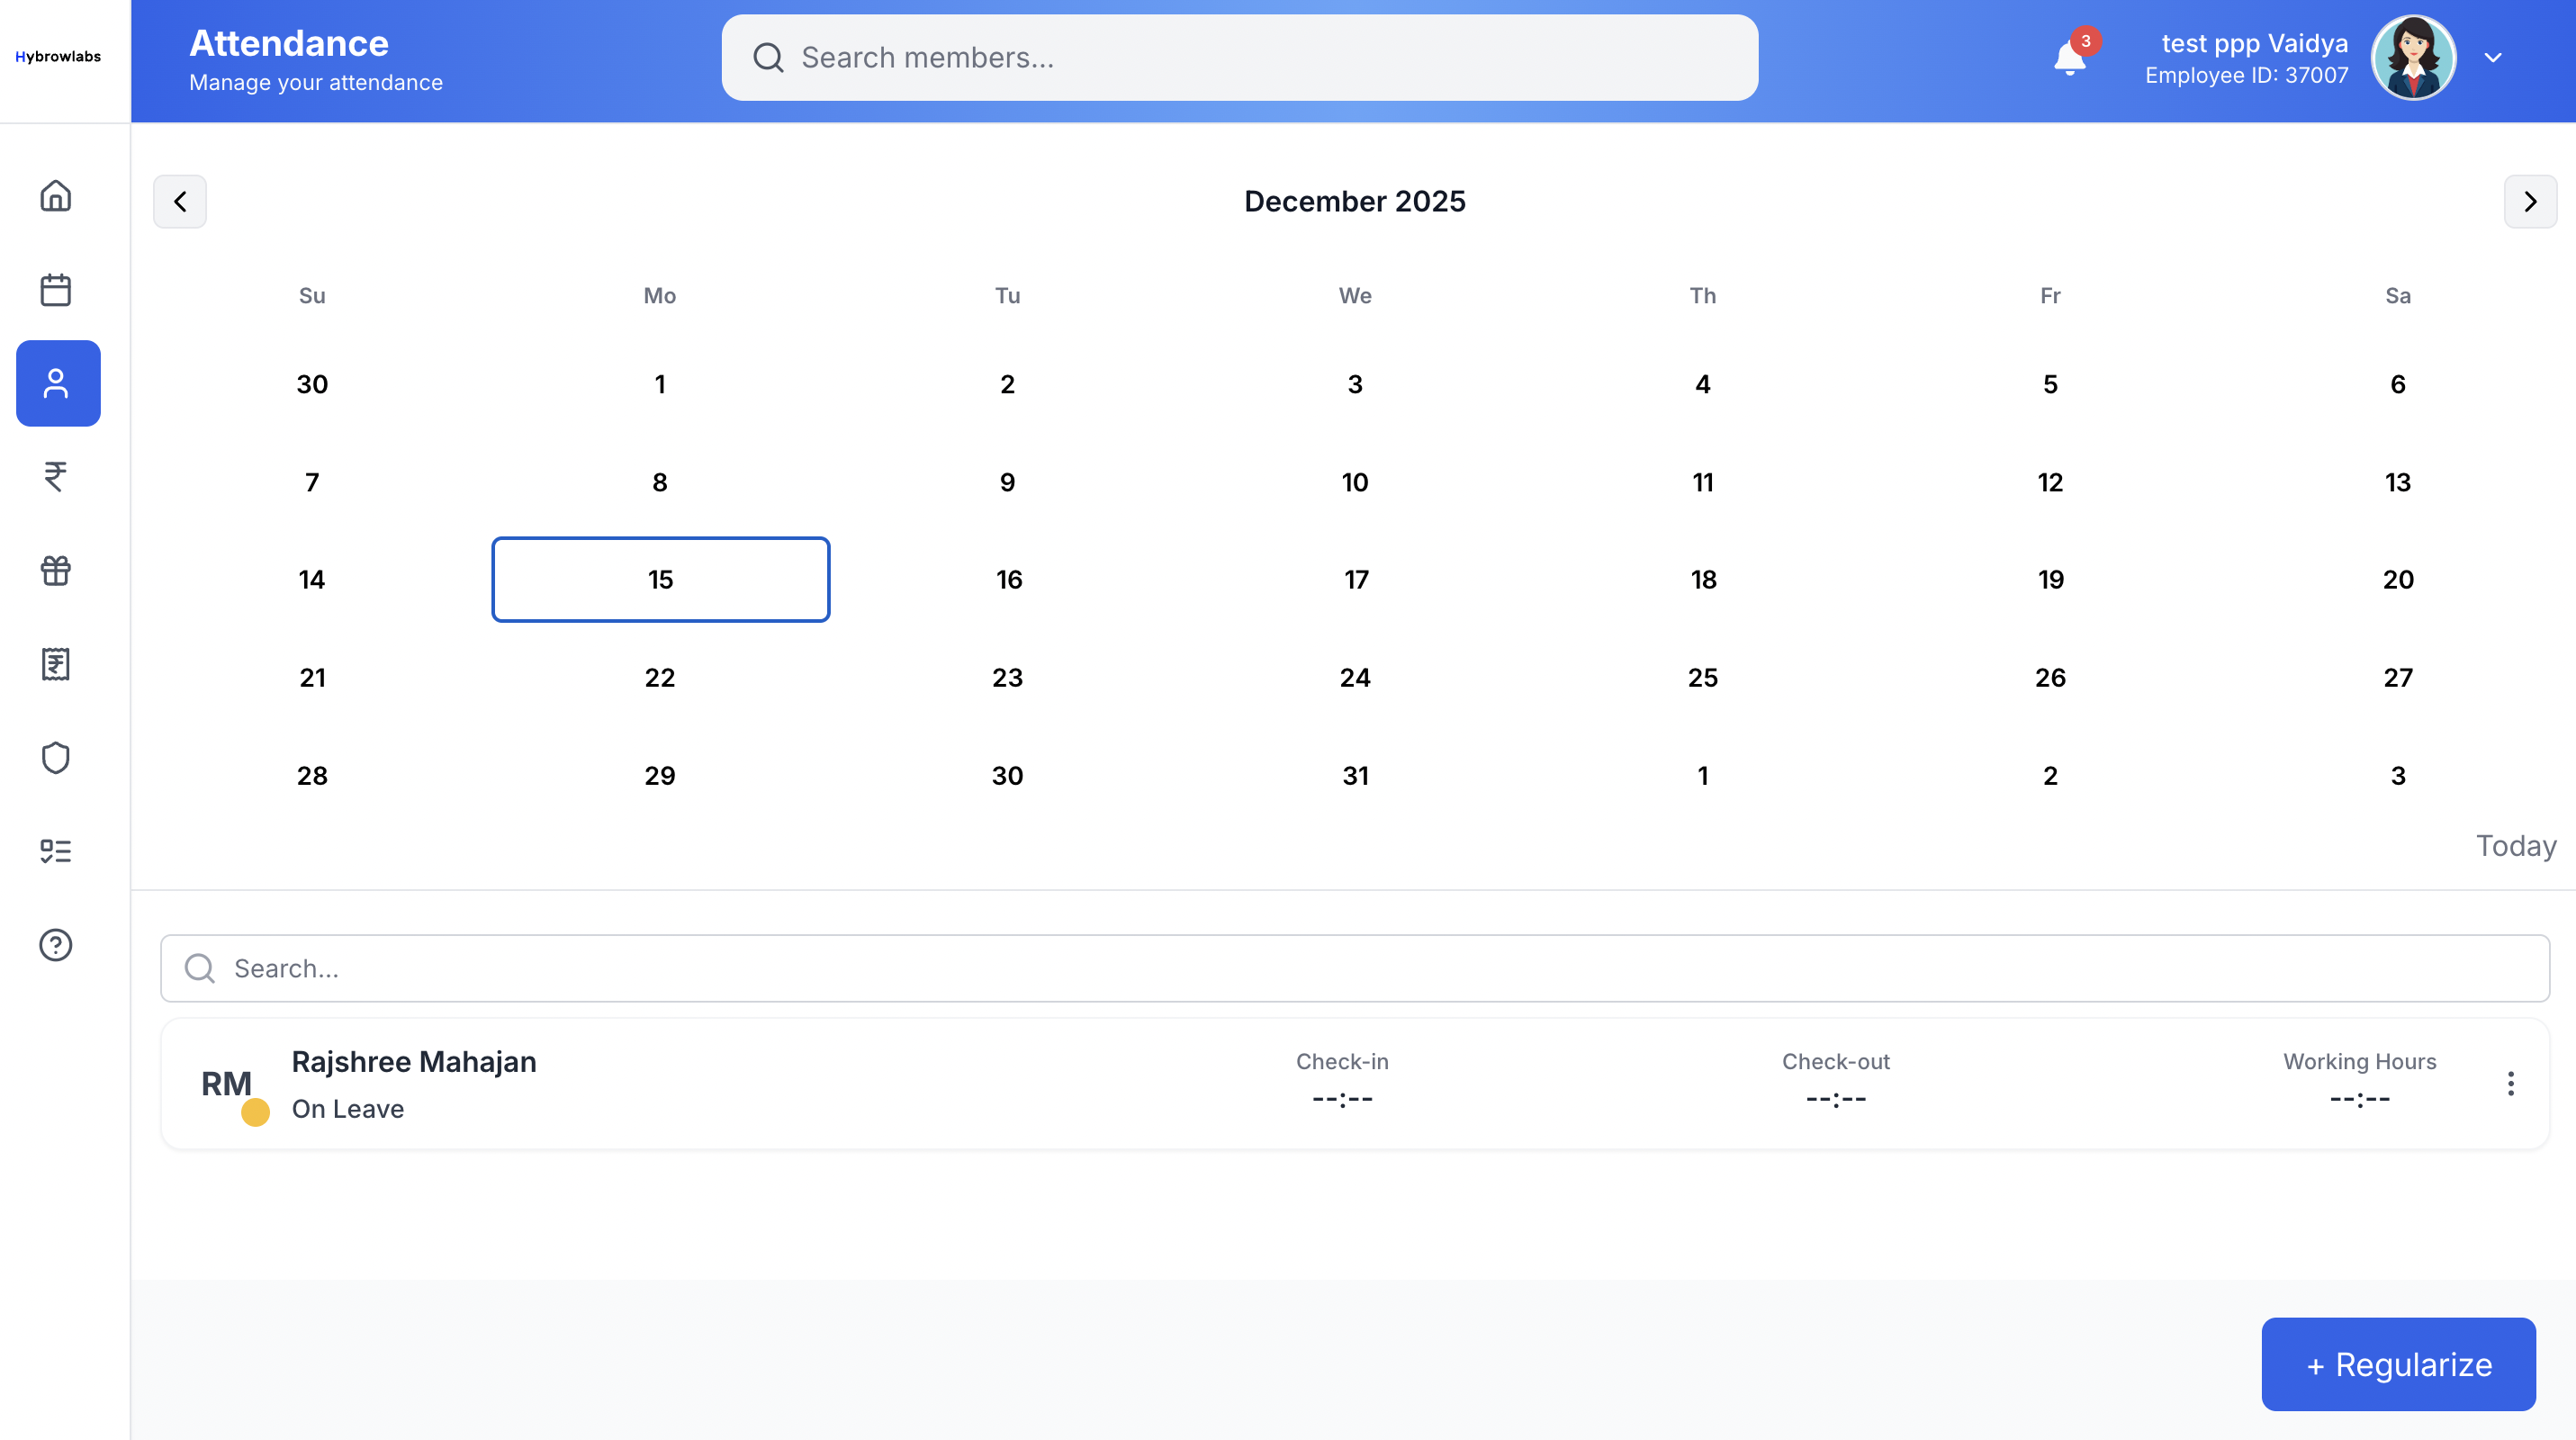Click the Working Hours column label
Viewport: 2576px width, 1440px height.
[2360, 1062]
